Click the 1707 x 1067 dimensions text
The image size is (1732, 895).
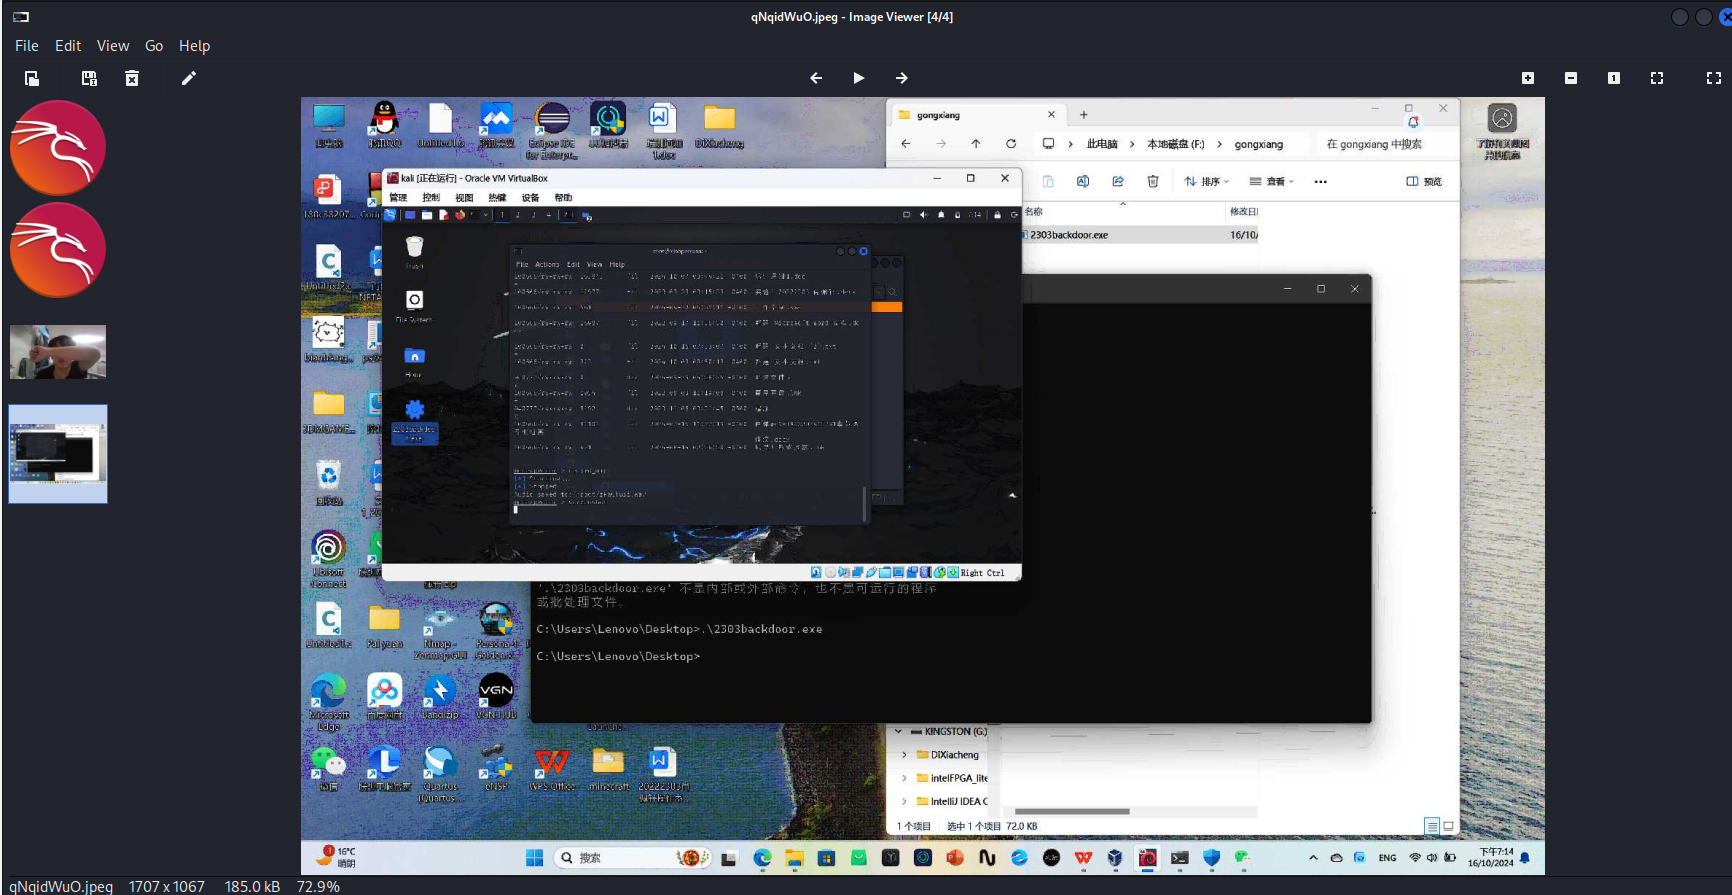pyautogui.click(x=166, y=886)
